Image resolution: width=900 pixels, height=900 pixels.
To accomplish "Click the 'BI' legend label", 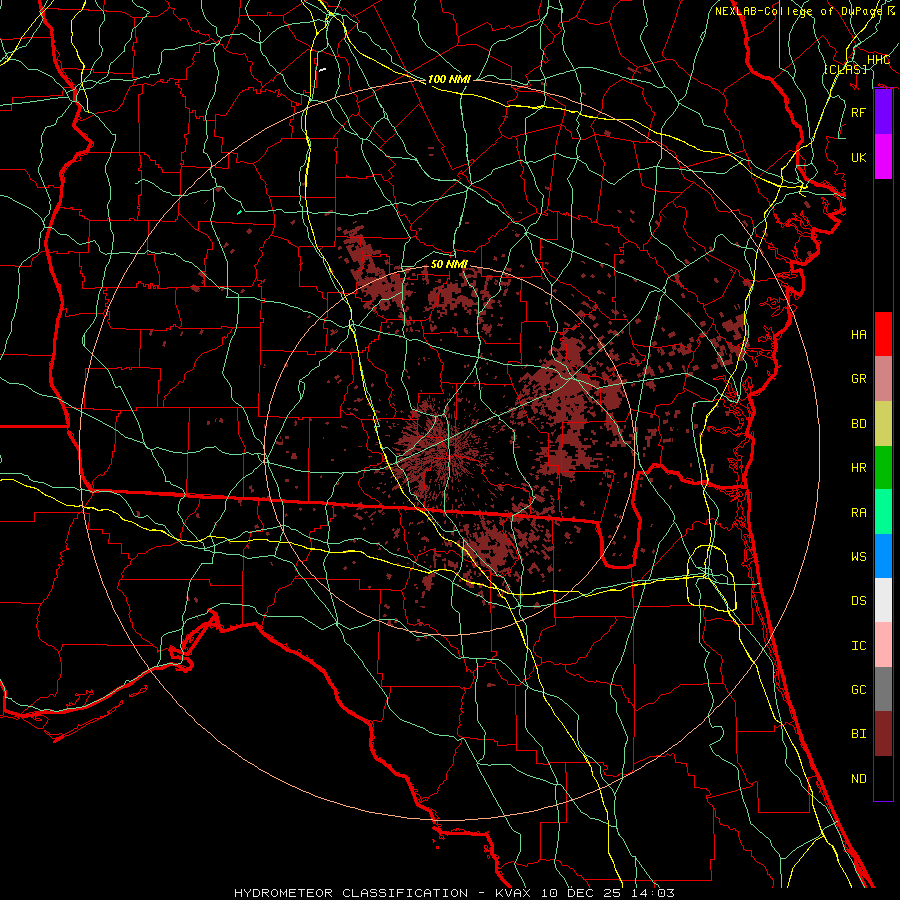I will pos(859,734).
